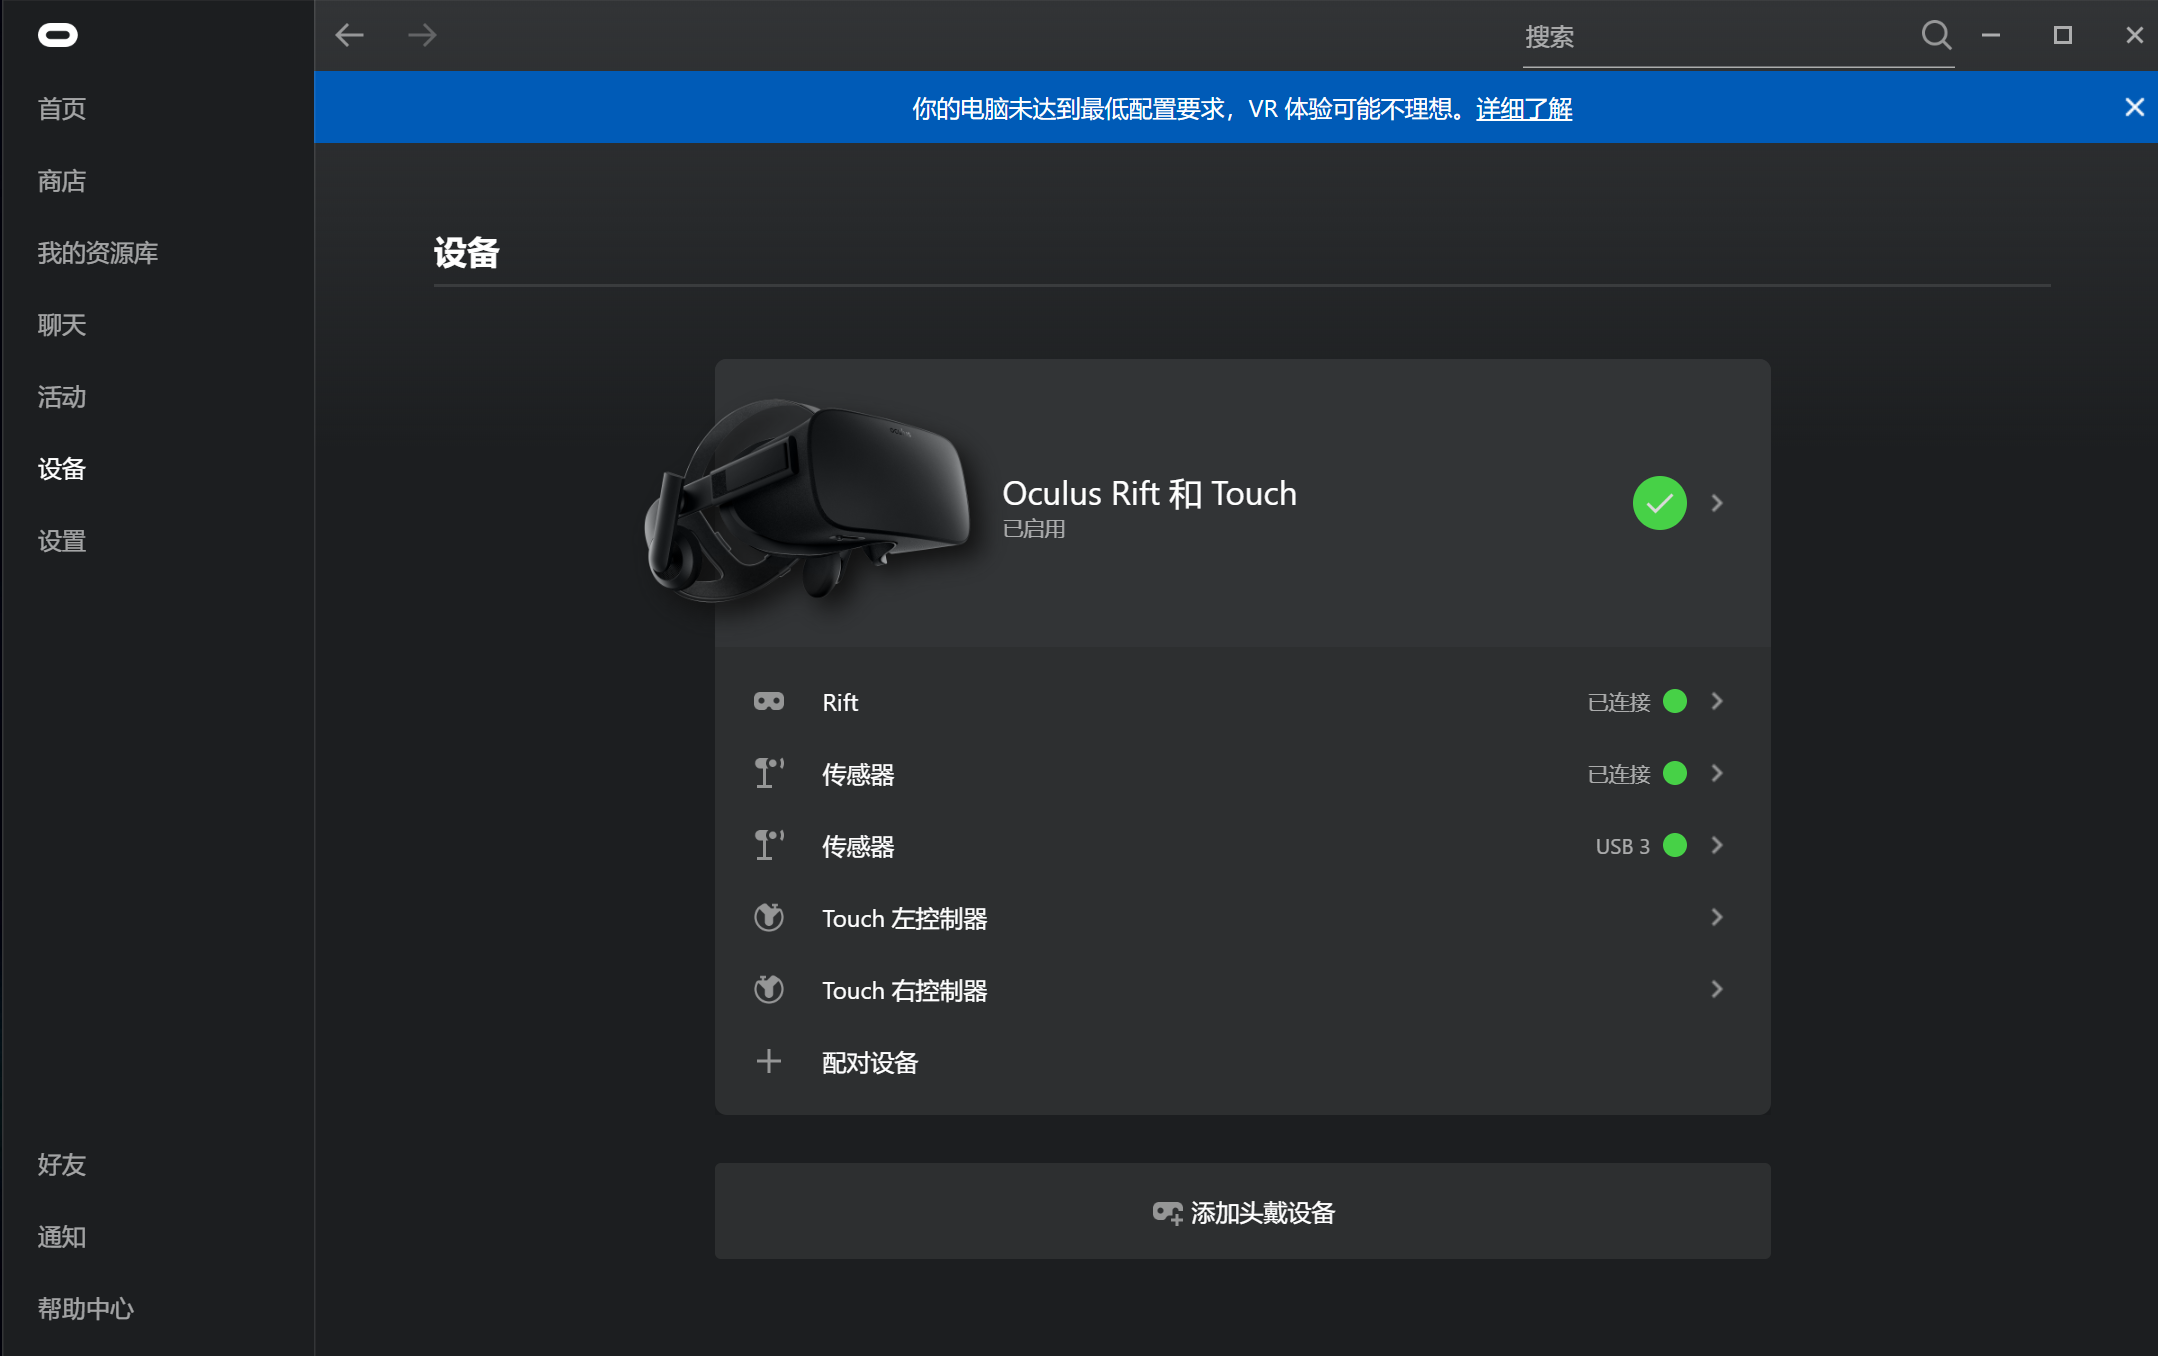Click the USB 3 sensor status indicator

tap(1675, 845)
